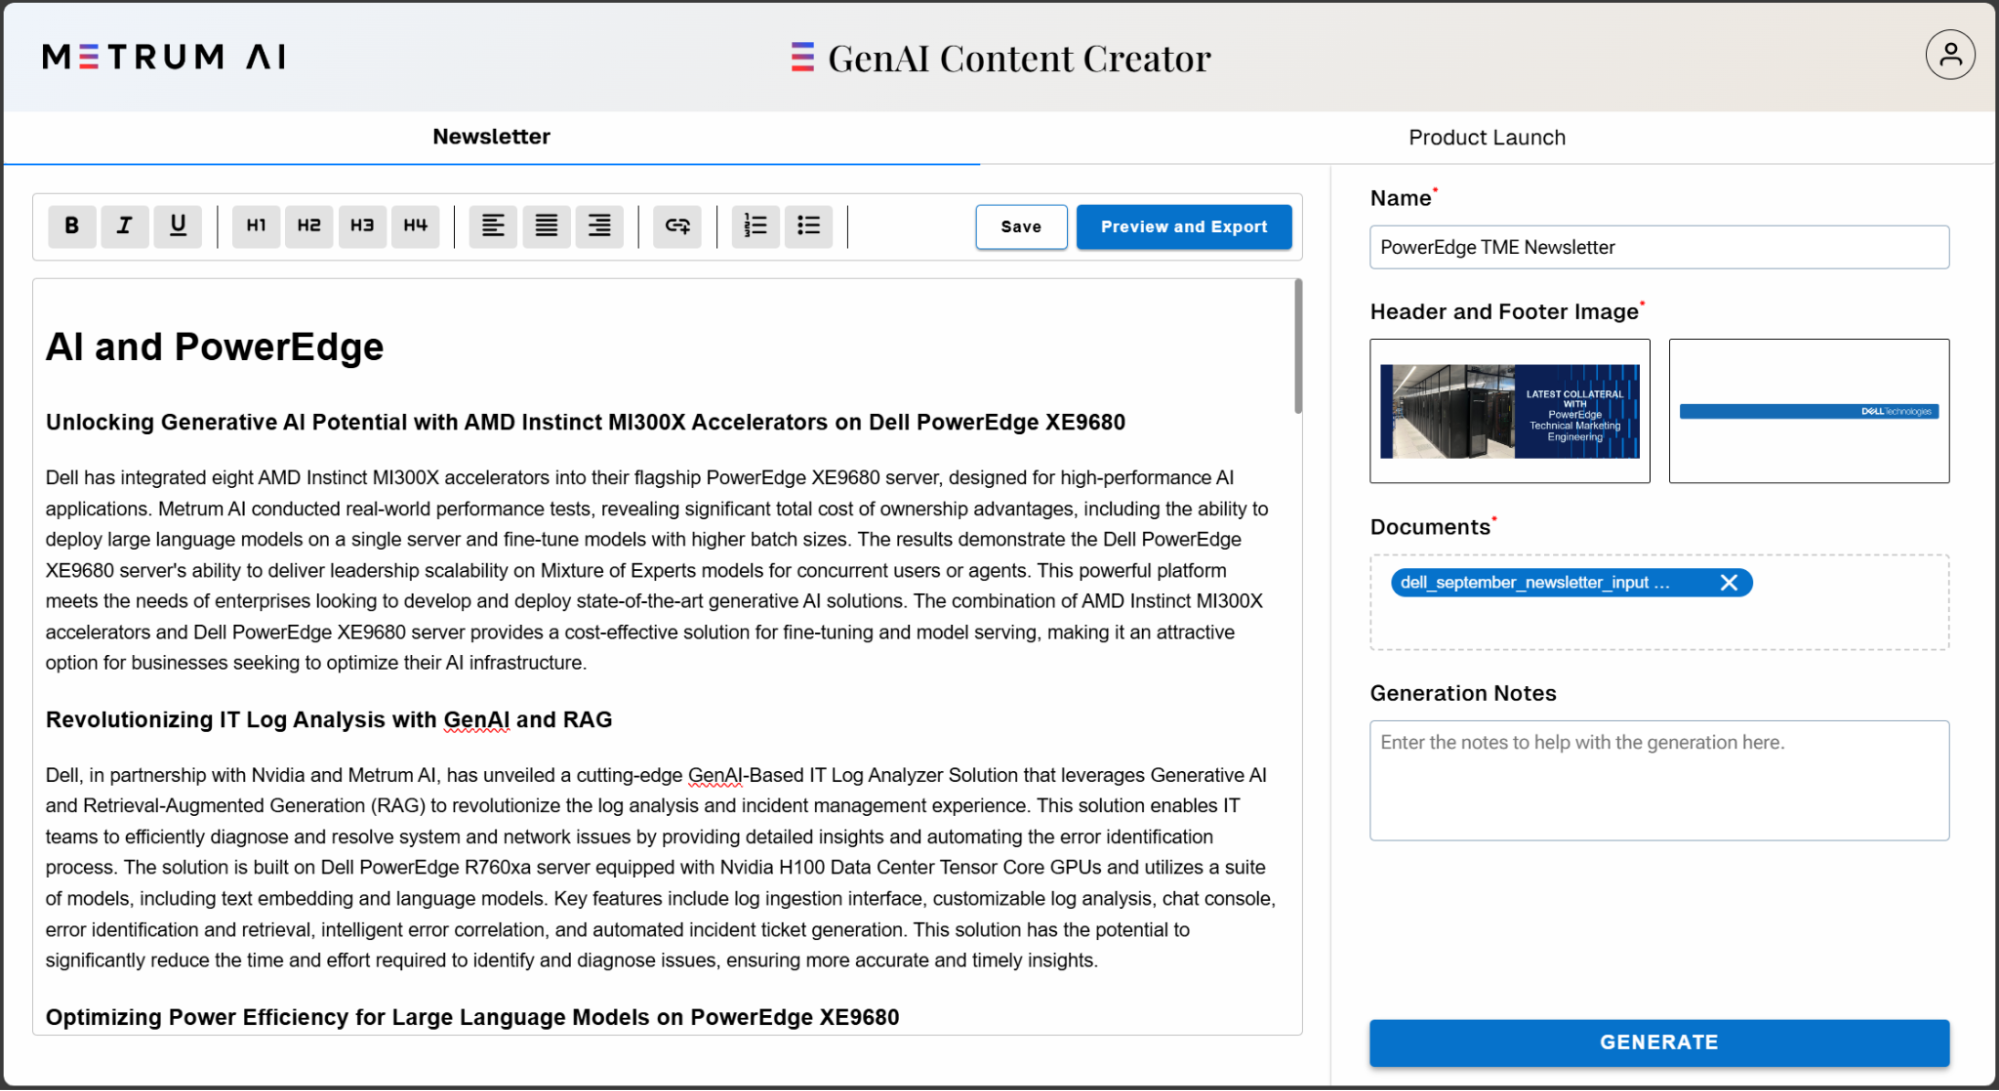Select the footer image thumbnail
1999x1091 pixels.
(1809, 411)
